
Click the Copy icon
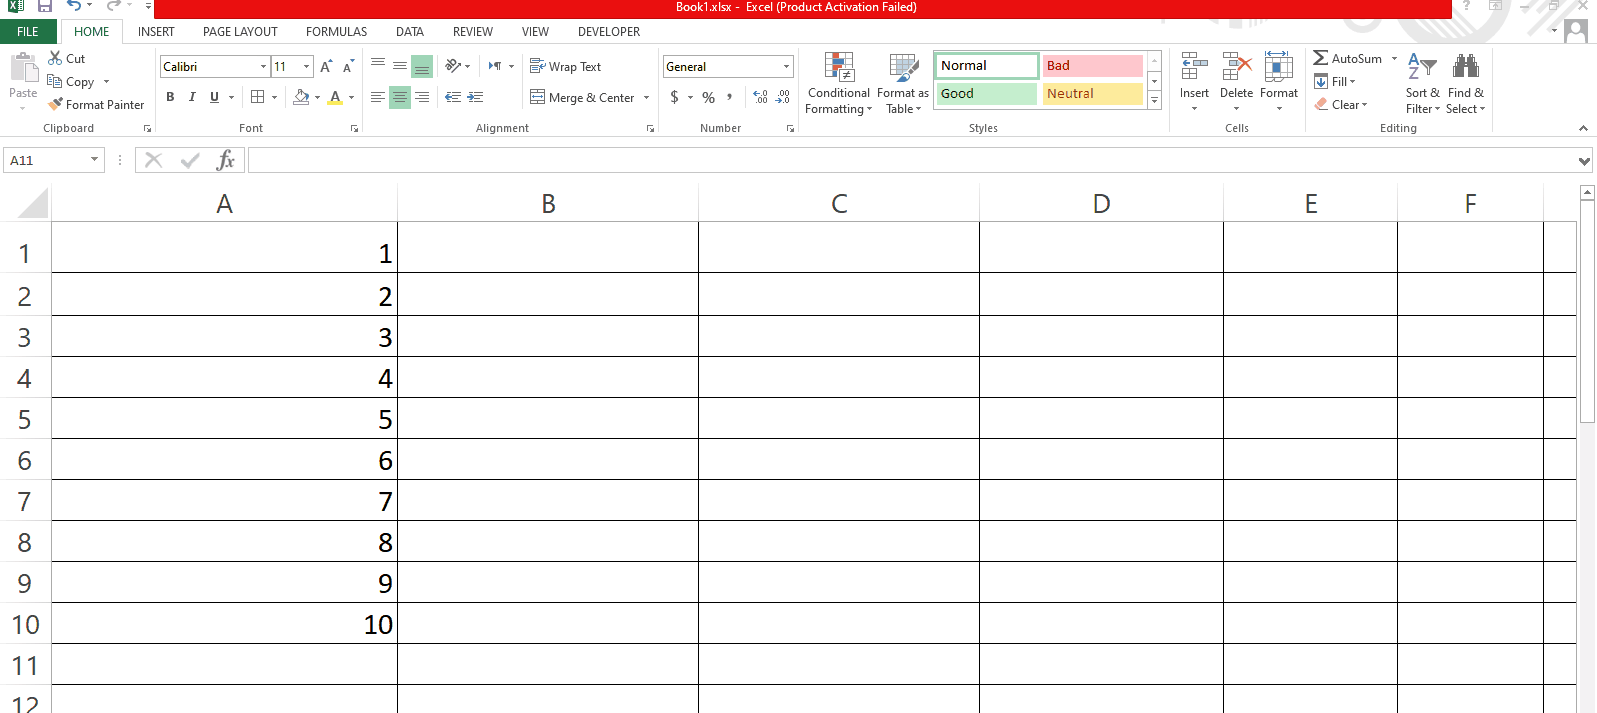click(x=55, y=81)
